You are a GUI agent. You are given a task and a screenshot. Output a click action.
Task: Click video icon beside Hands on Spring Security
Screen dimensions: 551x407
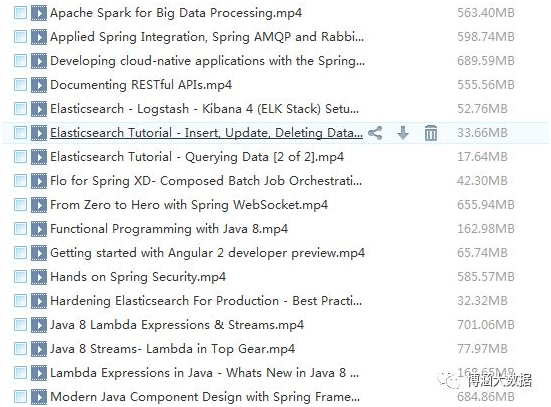tap(39, 277)
